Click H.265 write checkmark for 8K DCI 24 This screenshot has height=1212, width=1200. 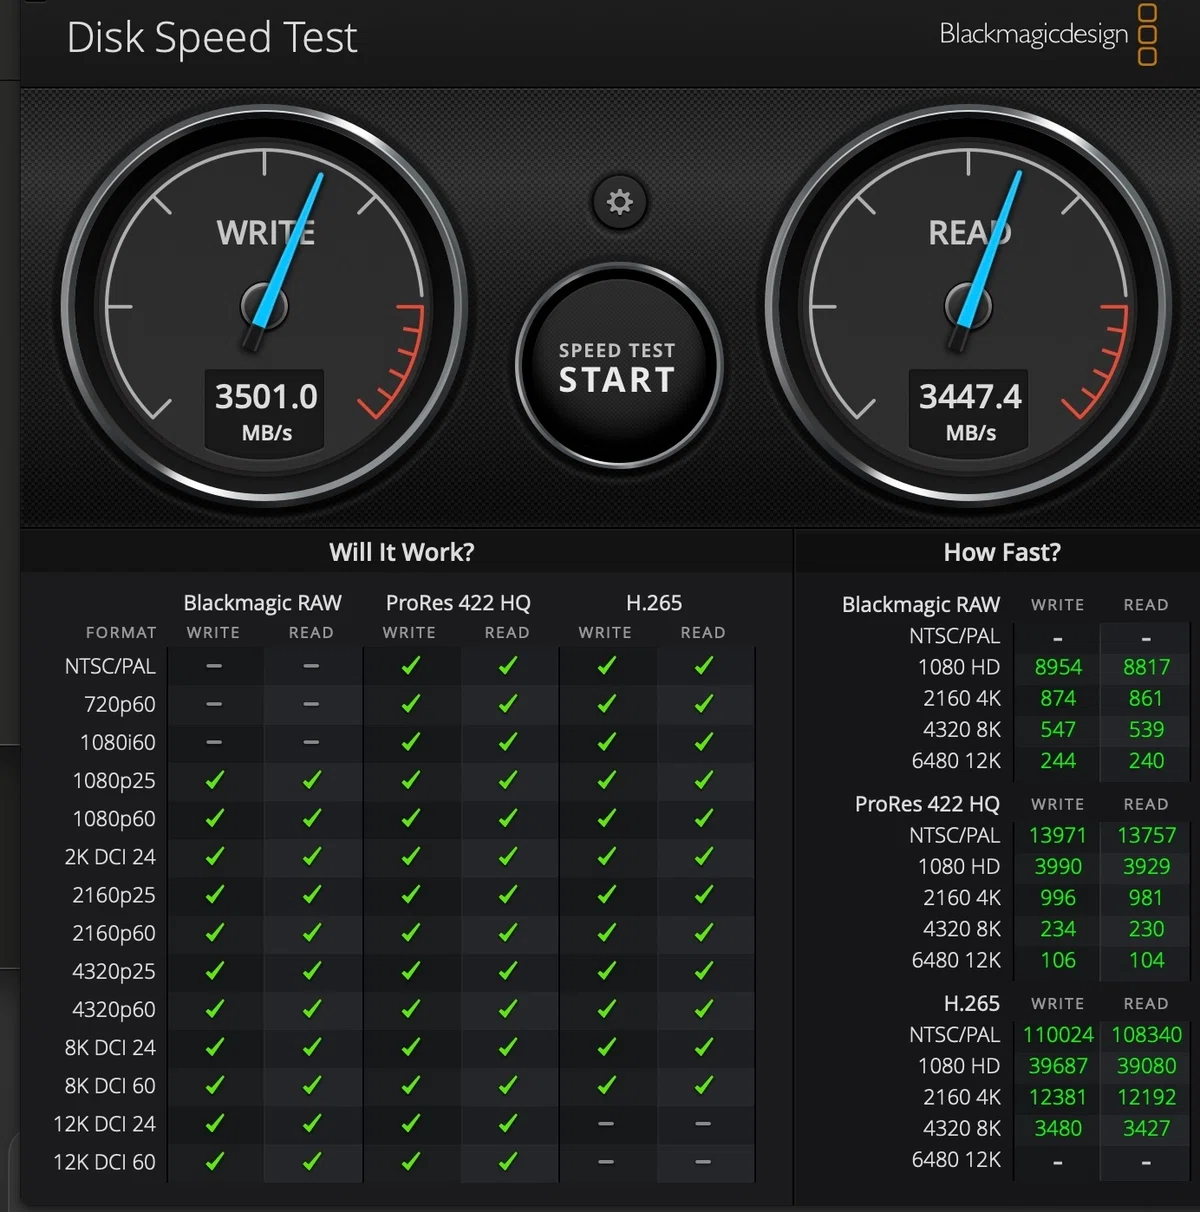pyautogui.click(x=606, y=1047)
